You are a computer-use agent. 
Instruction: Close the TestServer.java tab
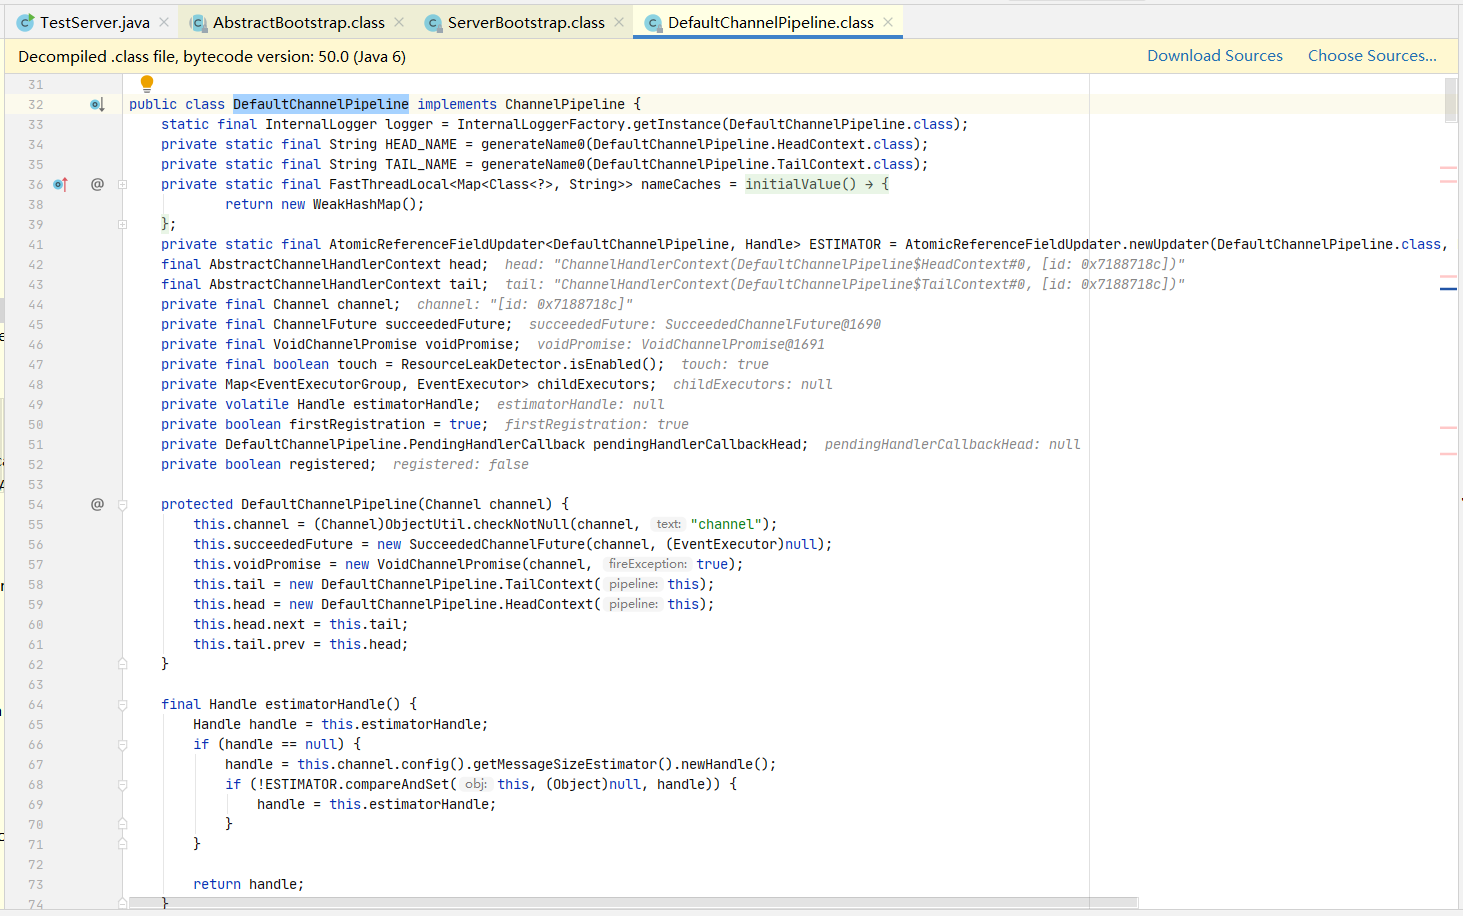pos(164,22)
